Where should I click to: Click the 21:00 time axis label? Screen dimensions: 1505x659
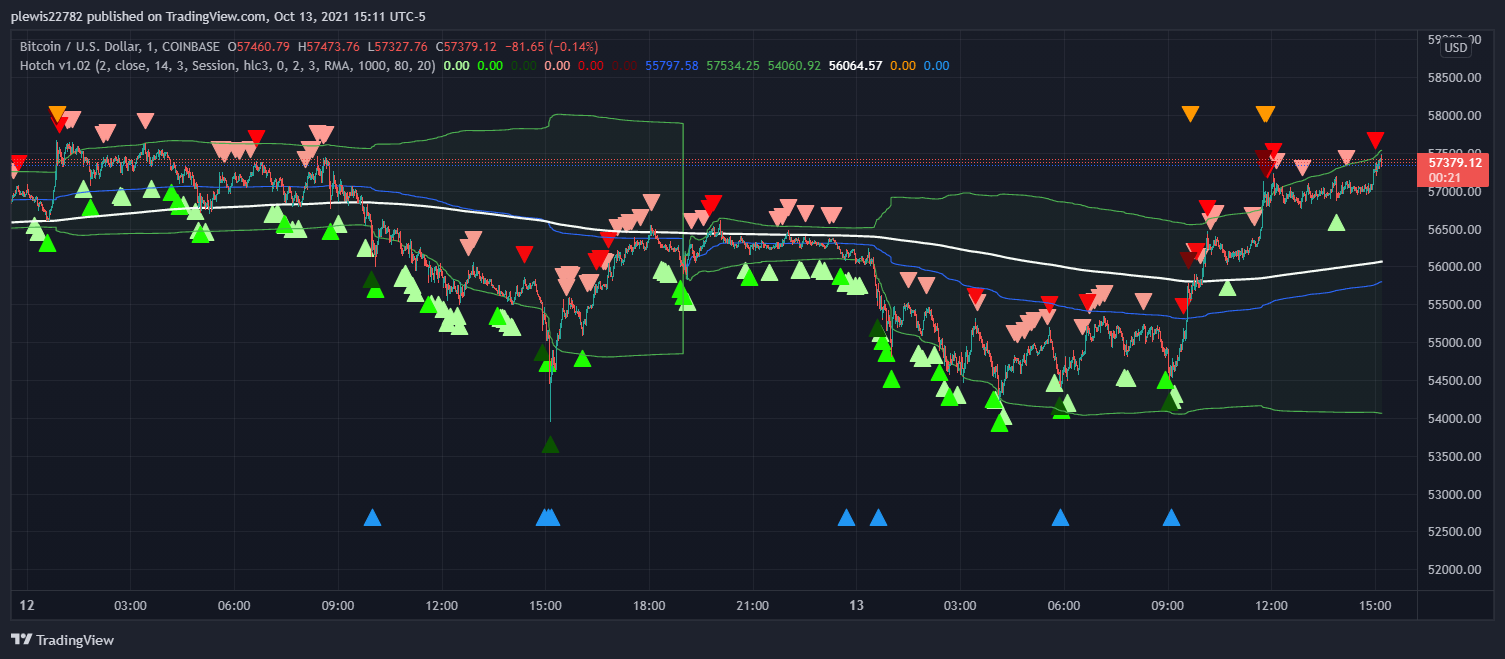click(752, 606)
